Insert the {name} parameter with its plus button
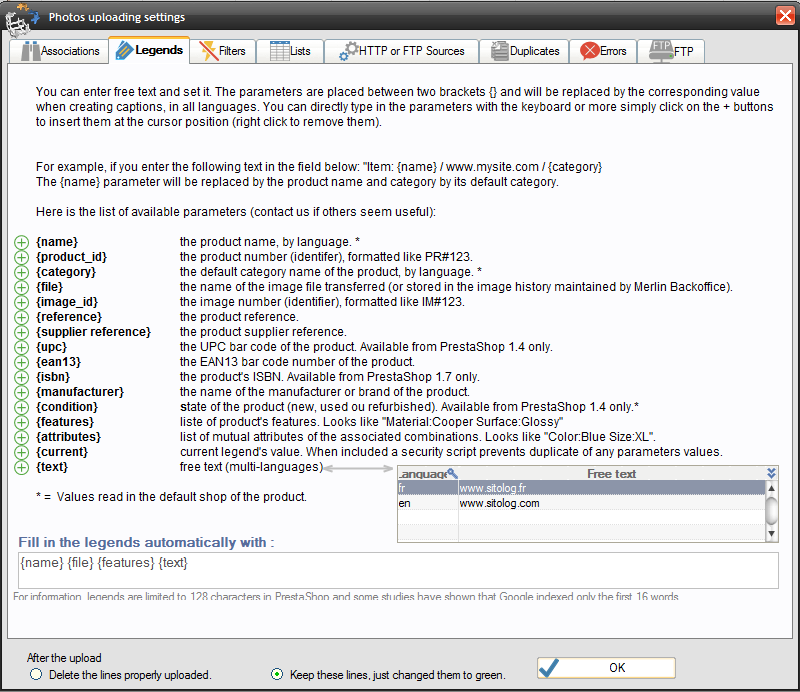Image resolution: width=800 pixels, height=692 pixels. [x=21, y=242]
